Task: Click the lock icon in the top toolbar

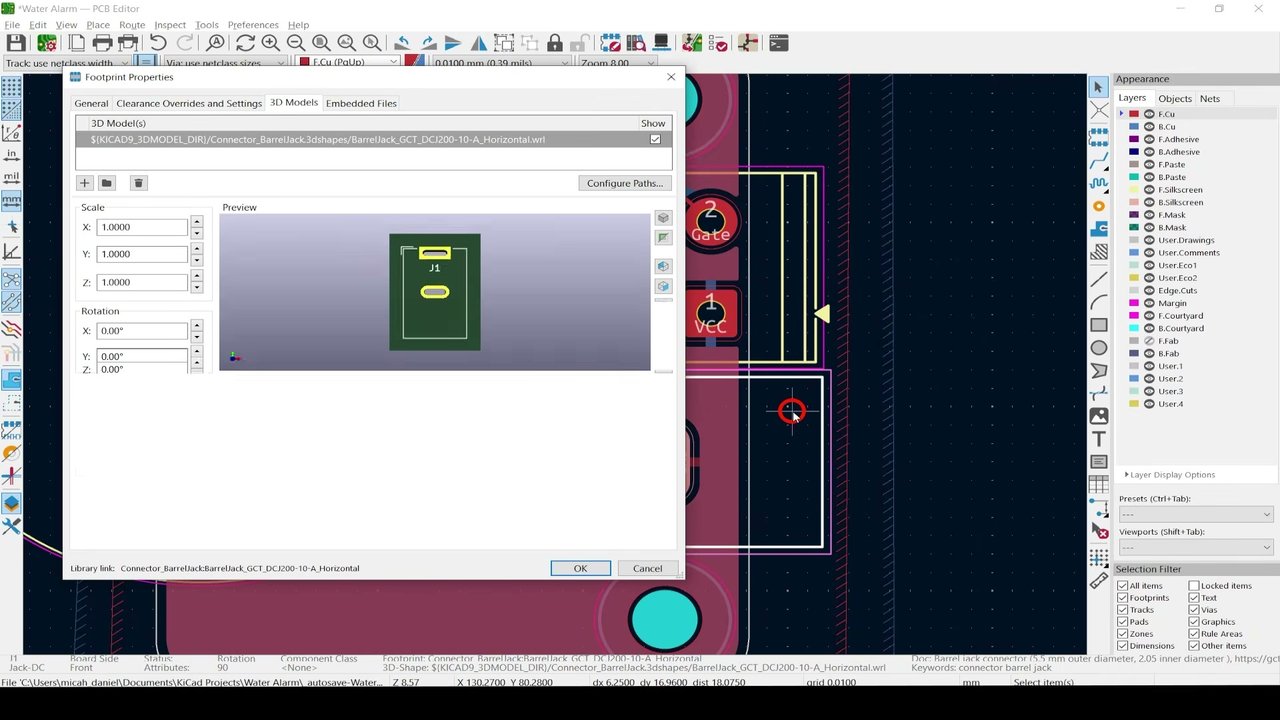Action: (x=554, y=43)
